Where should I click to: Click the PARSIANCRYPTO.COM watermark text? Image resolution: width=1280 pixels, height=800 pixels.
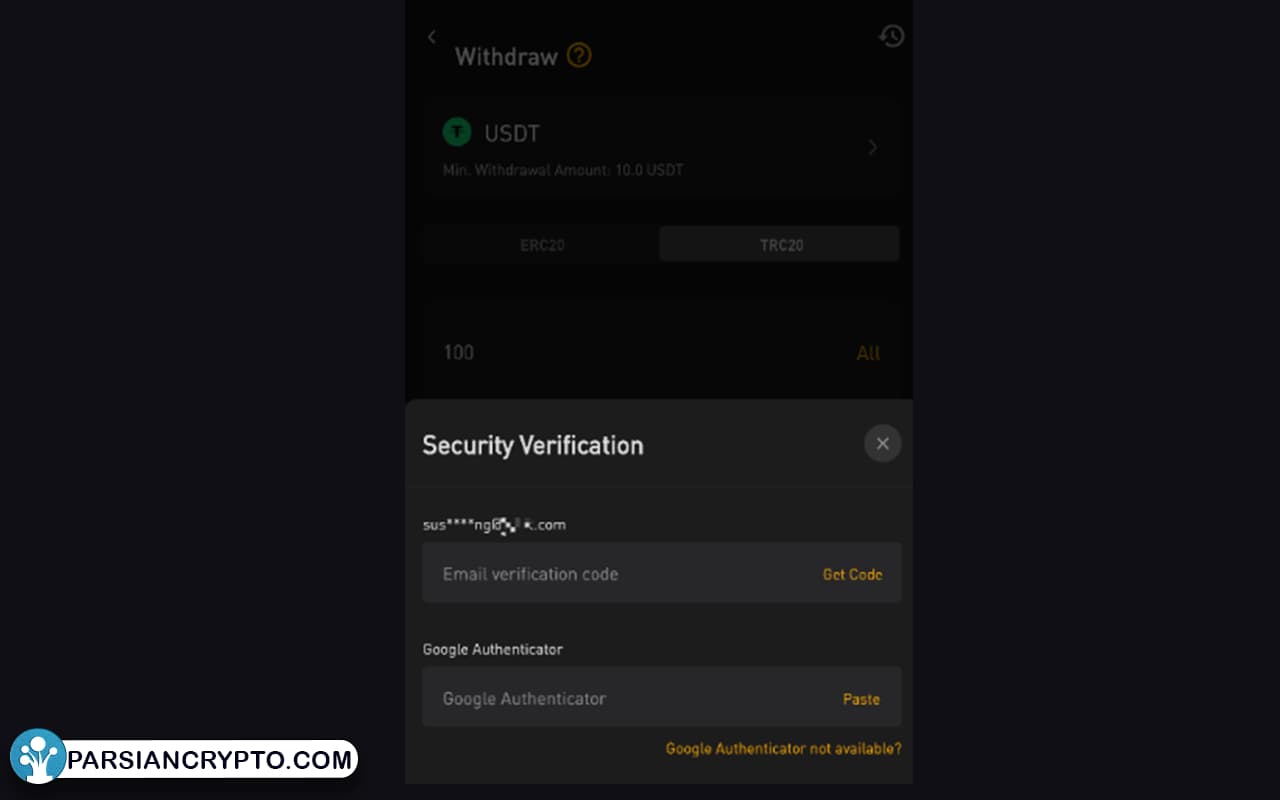click(210, 760)
